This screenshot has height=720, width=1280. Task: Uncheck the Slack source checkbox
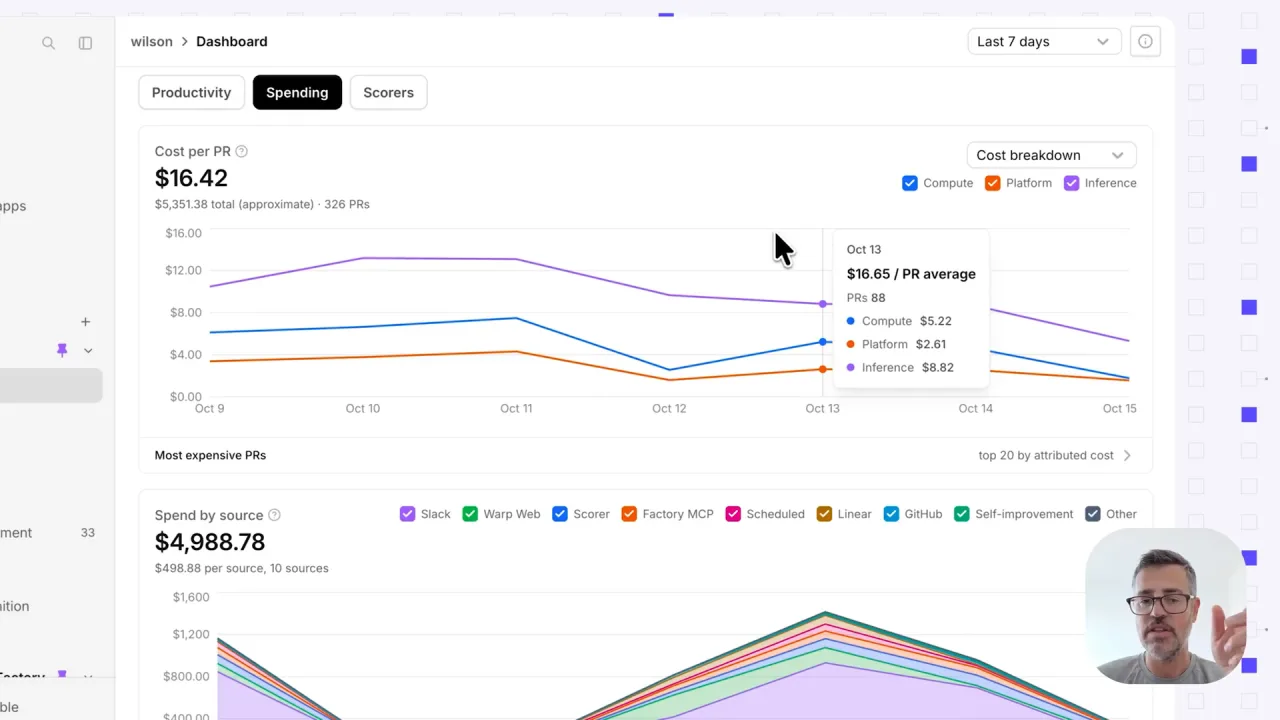[x=407, y=514]
